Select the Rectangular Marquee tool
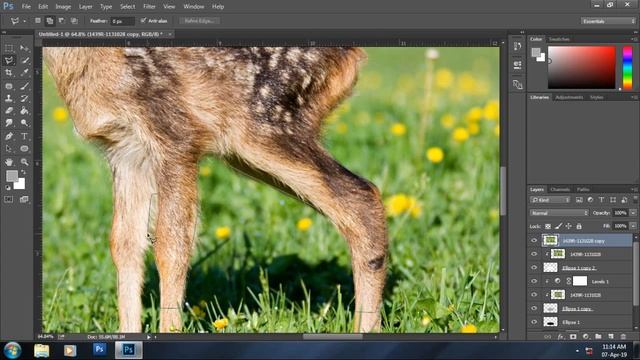 click(x=9, y=48)
